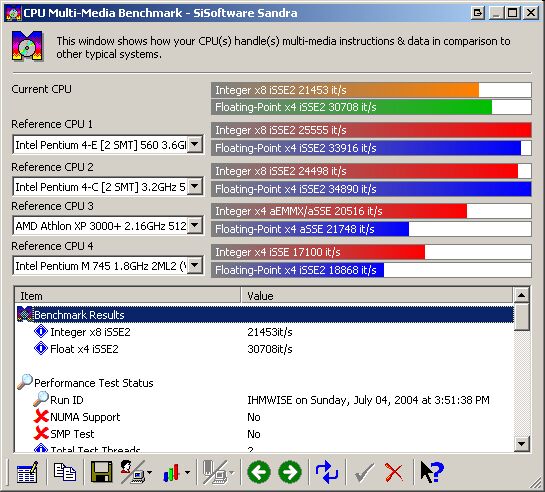This screenshot has height=492, width=545.
Task: Click the value 21453it/s
Action: (270, 332)
